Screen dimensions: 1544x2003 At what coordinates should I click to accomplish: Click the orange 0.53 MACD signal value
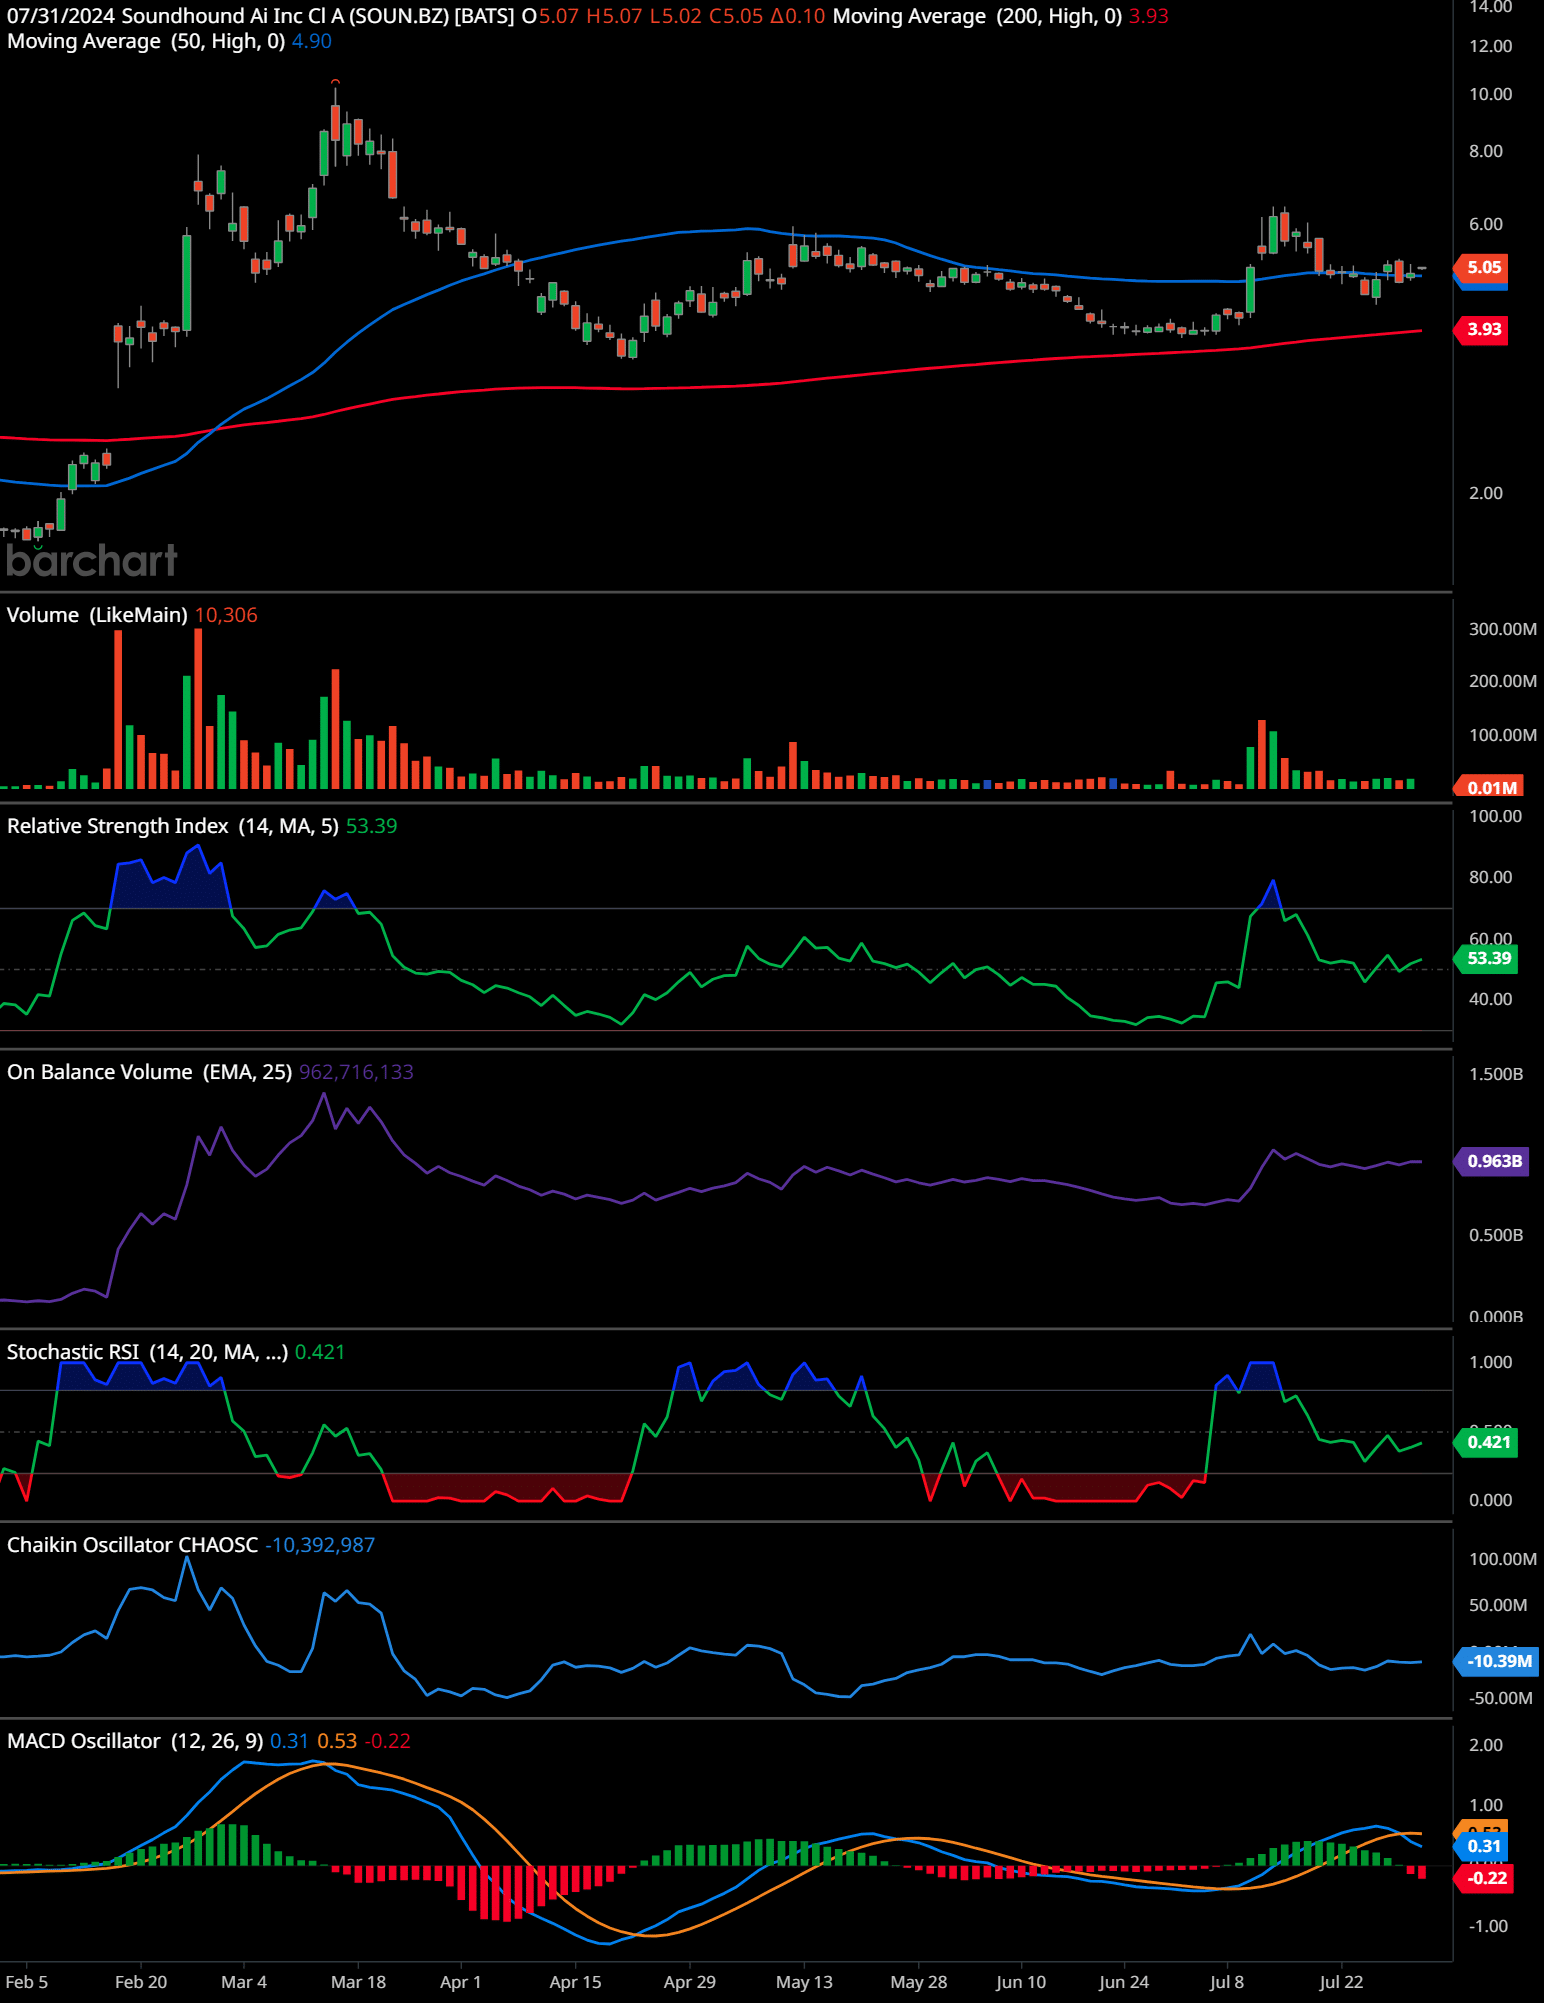337,1741
